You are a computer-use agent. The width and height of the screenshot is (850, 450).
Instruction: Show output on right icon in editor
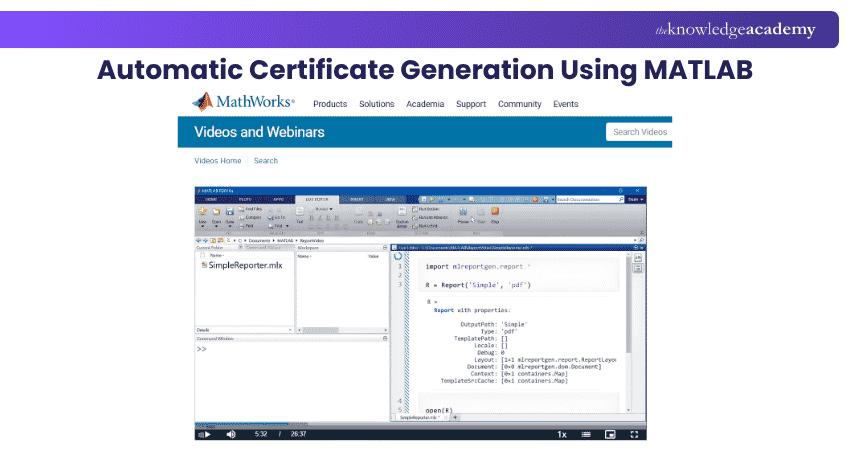[x=638, y=258]
